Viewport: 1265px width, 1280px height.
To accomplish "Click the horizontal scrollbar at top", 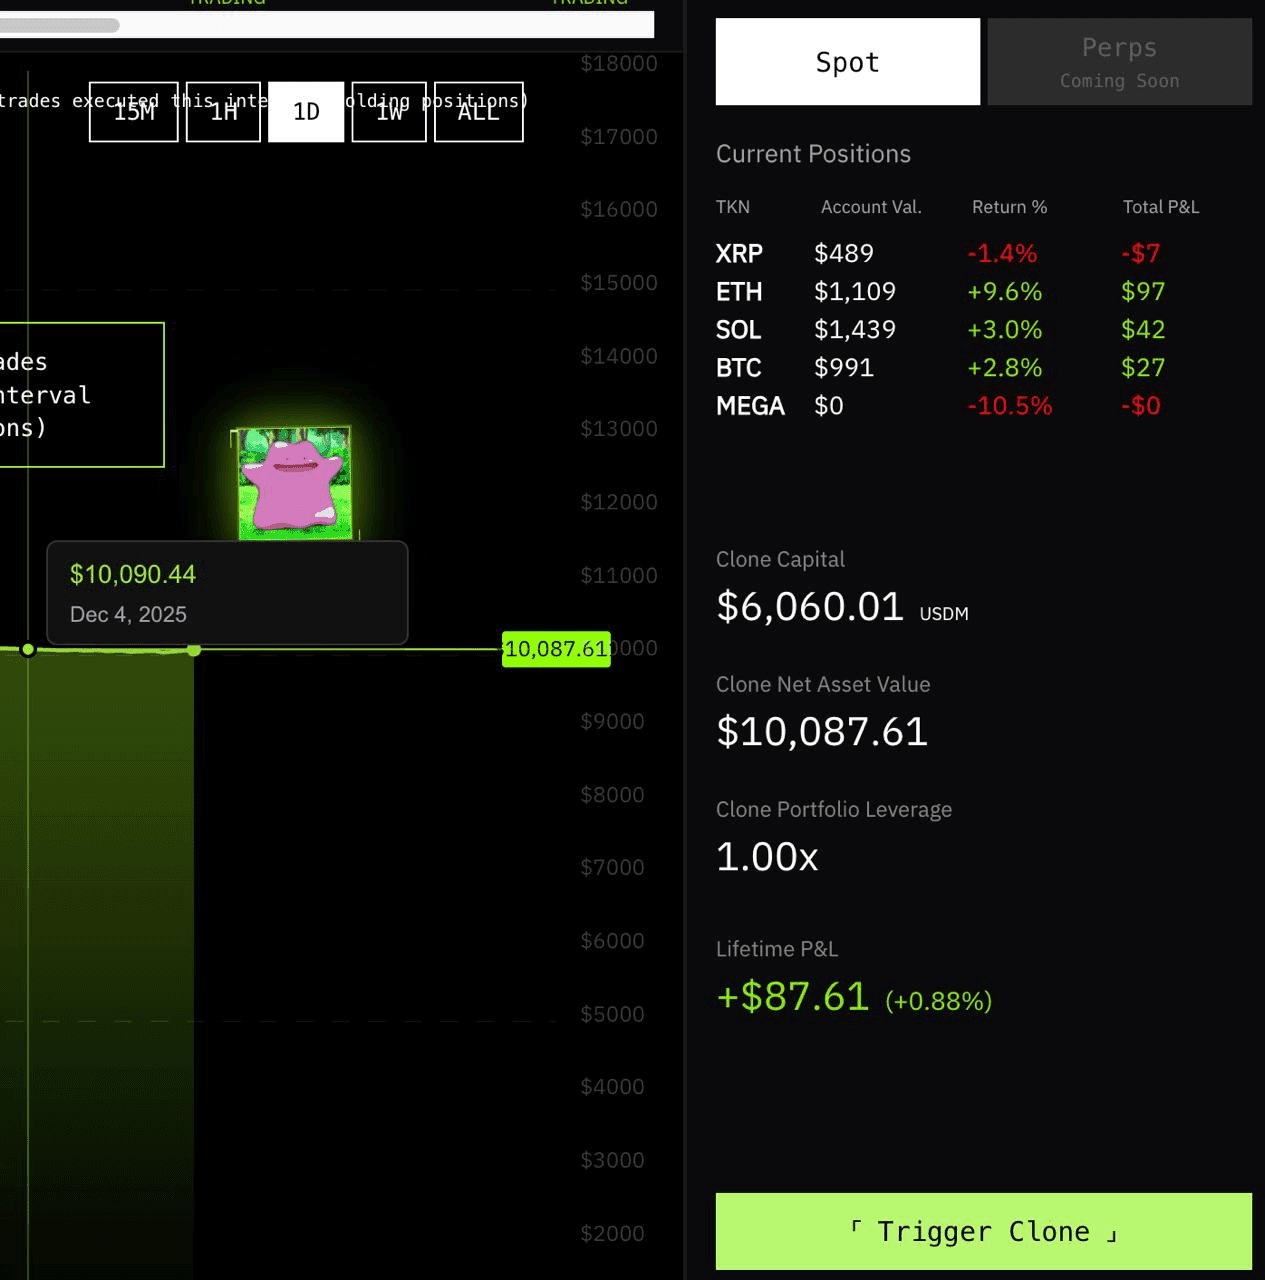I will coord(60,25).
